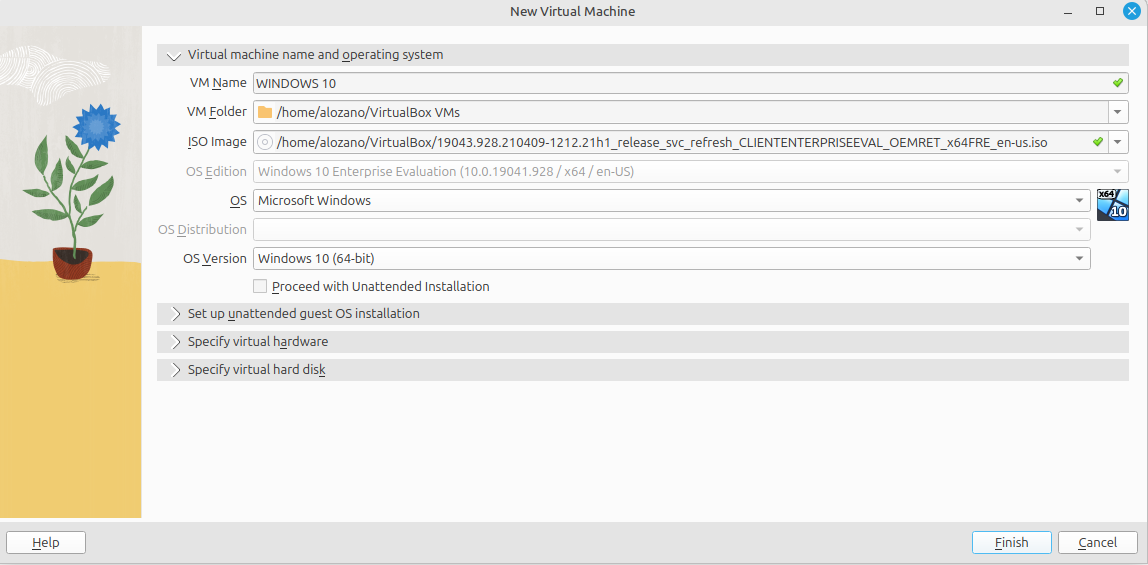Maximize the New Virtual Machine window

pos(1100,11)
